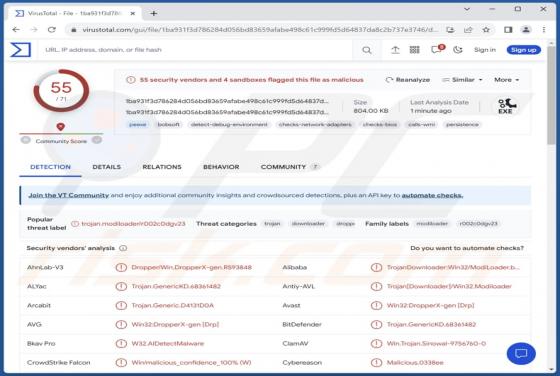Click the 55/71 detection score gauge

(x=61, y=91)
